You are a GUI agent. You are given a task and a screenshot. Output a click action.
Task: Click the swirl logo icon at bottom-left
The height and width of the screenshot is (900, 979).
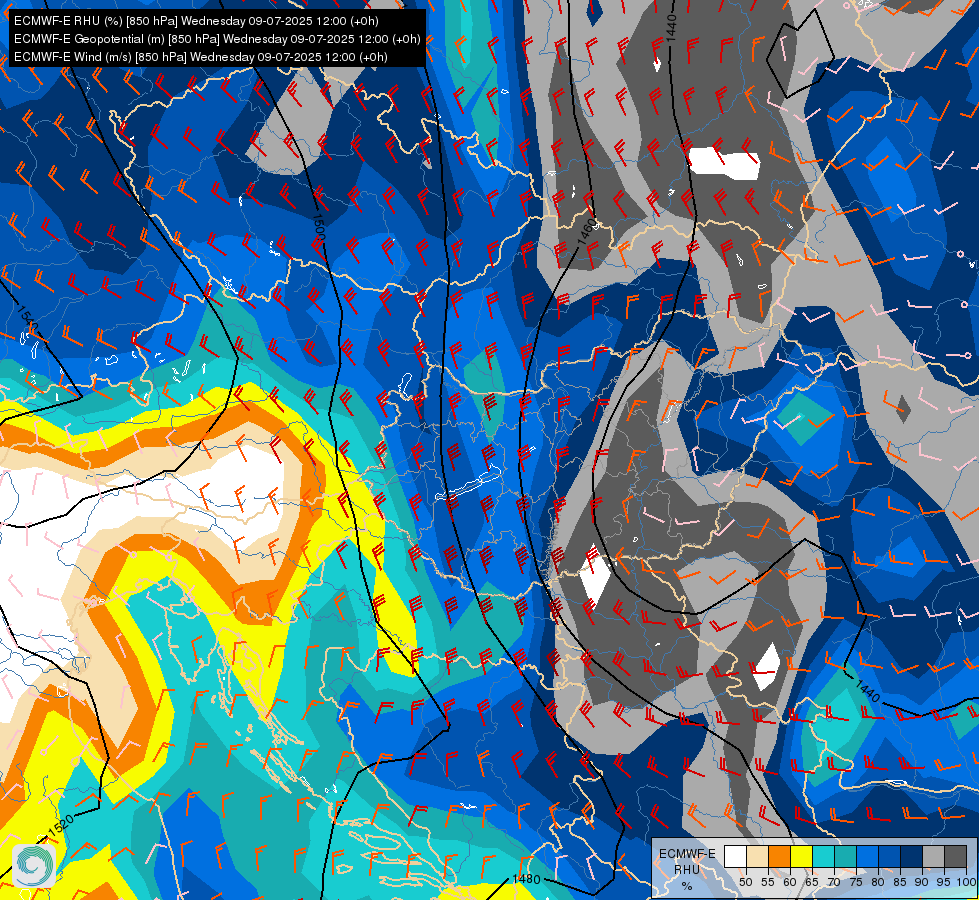pos(34,865)
